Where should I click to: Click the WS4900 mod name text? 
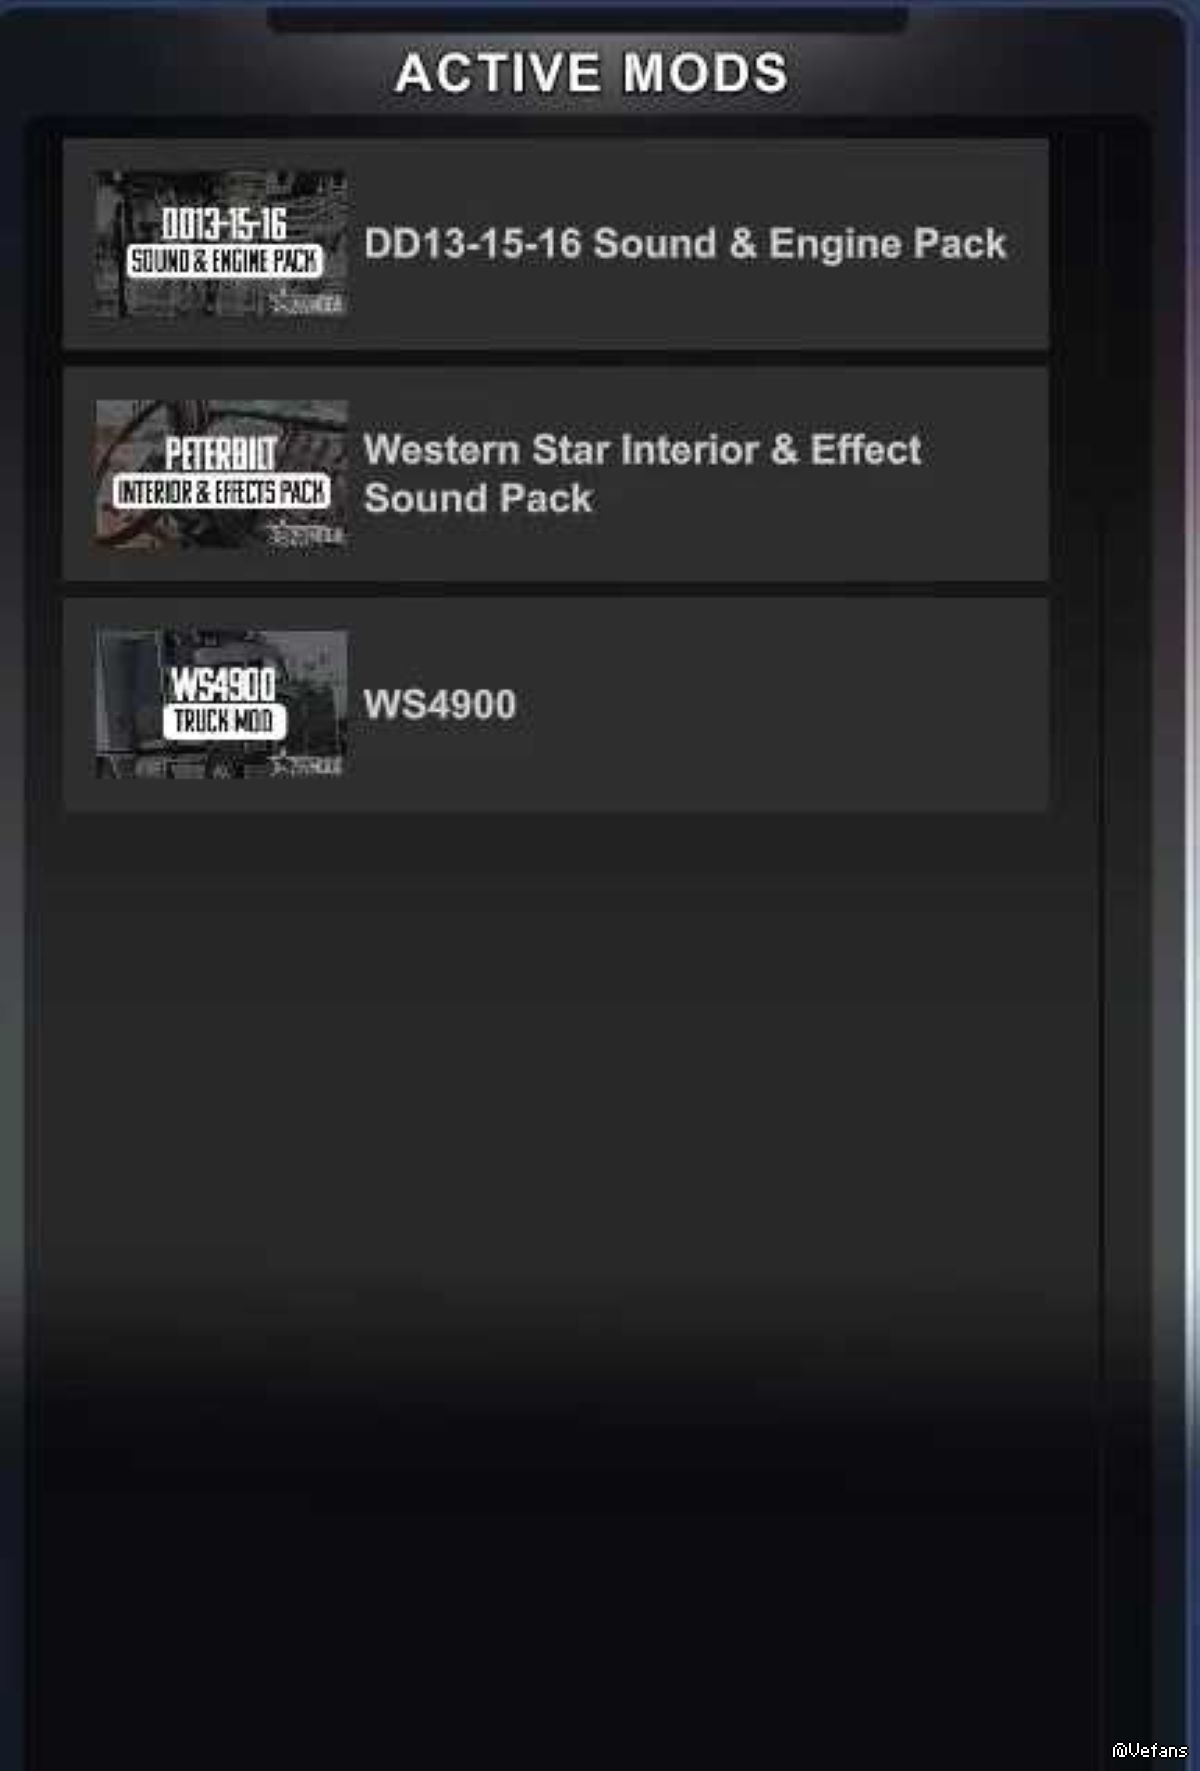pos(440,704)
